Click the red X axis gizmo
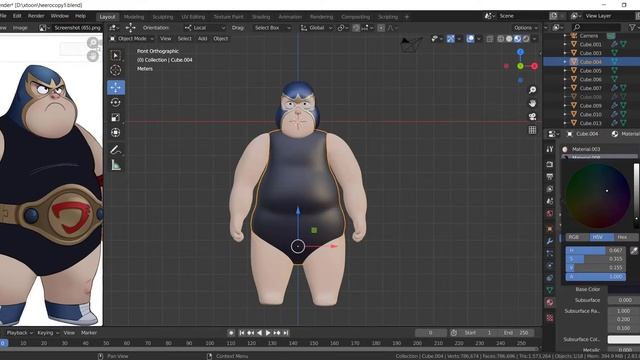 click(x=534, y=66)
